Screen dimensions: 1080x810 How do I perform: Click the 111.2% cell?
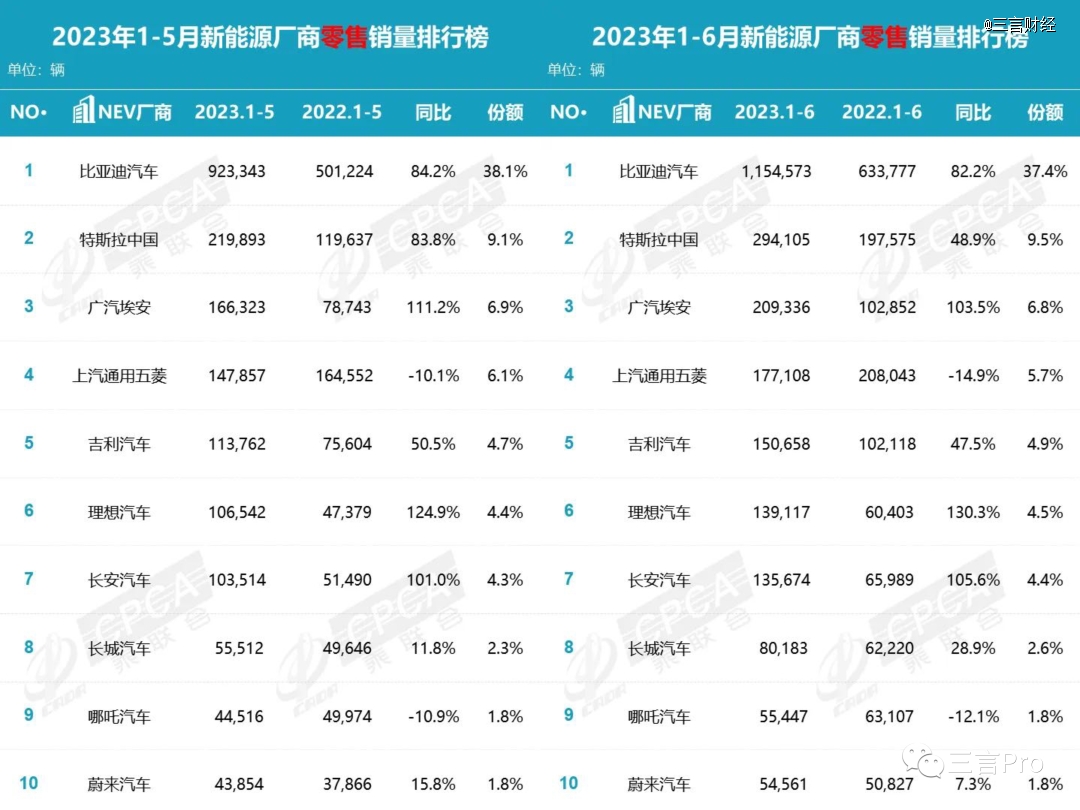coord(433,307)
